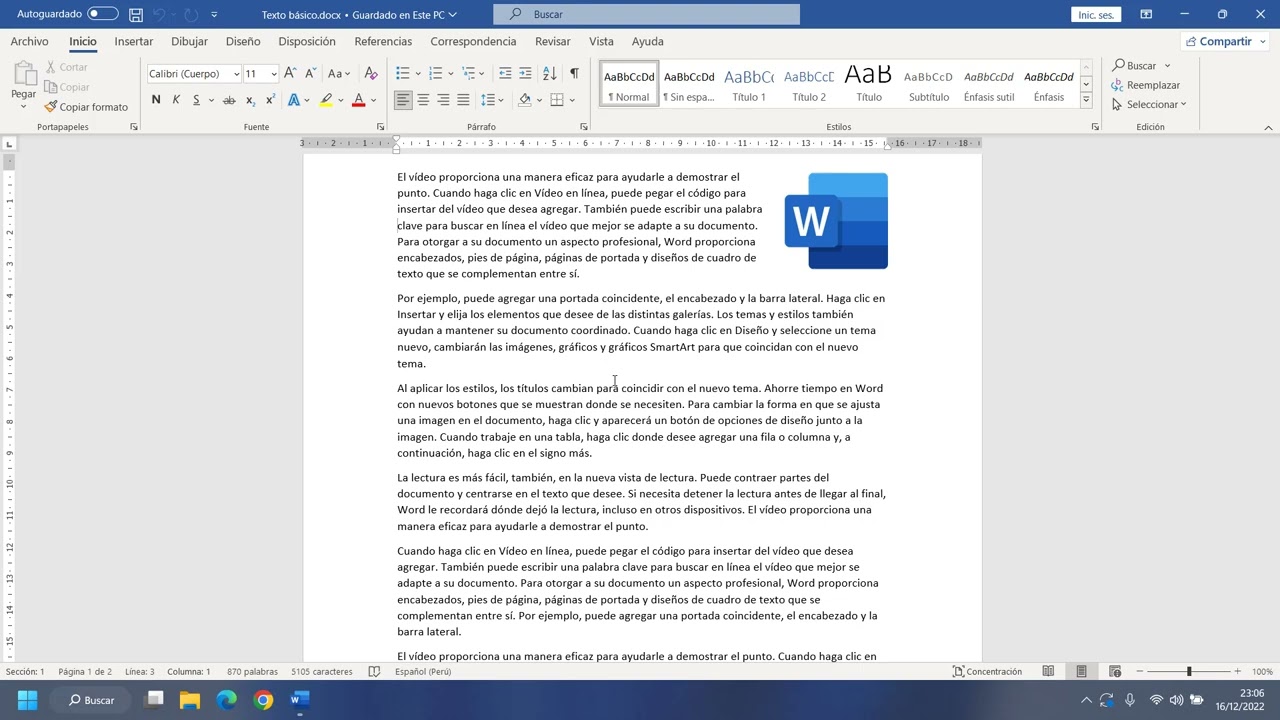The width and height of the screenshot is (1280, 720).
Task: Click the font color red A swatch
Action: click(358, 100)
